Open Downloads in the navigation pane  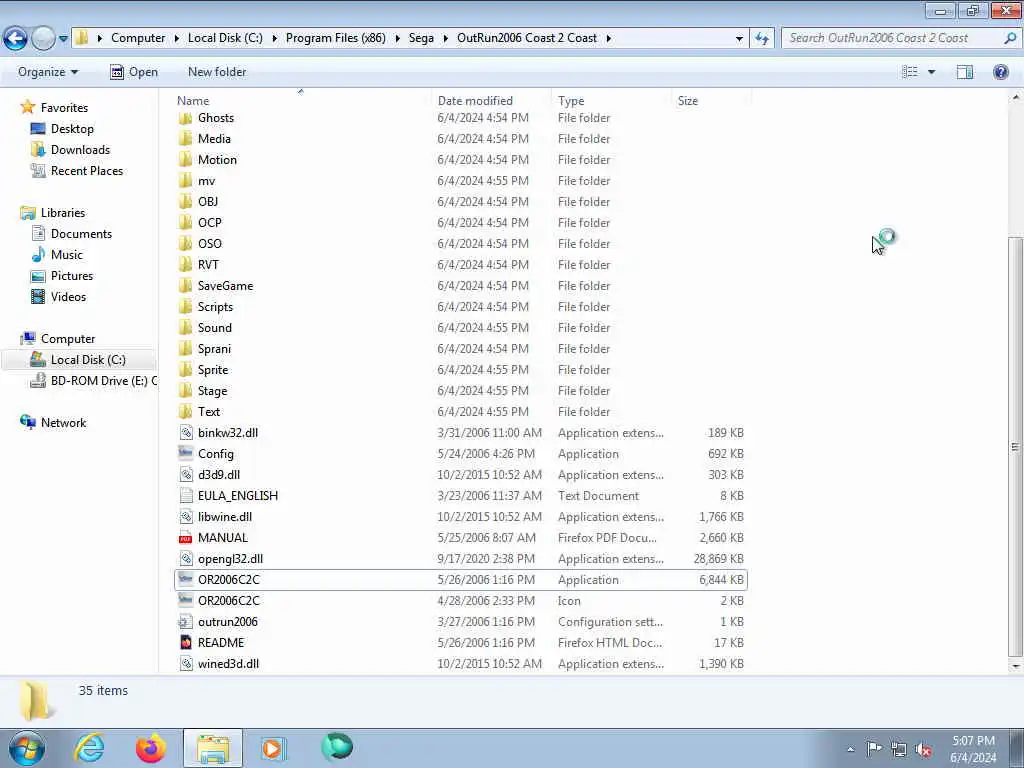click(80, 150)
